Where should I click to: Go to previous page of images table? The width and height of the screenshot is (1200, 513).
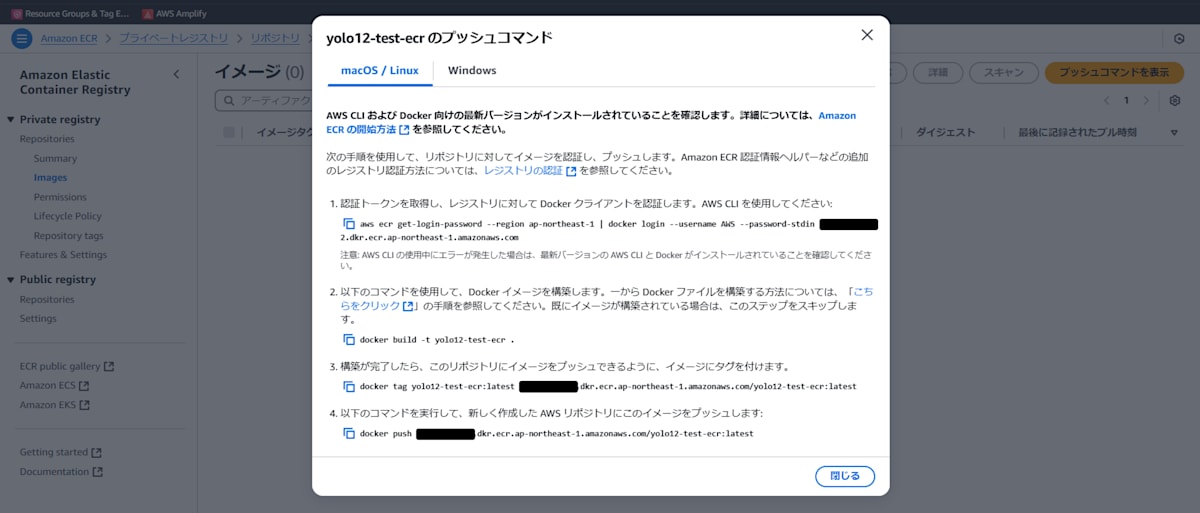[x=1106, y=101]
